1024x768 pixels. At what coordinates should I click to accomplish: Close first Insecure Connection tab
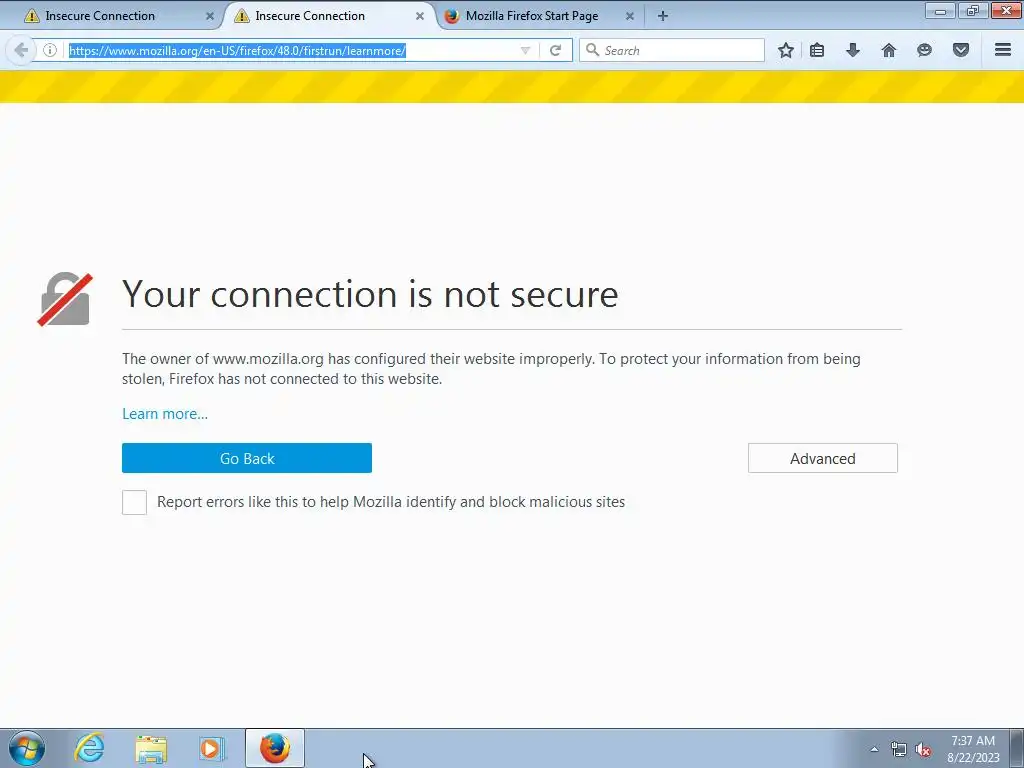tap(210, 16)
